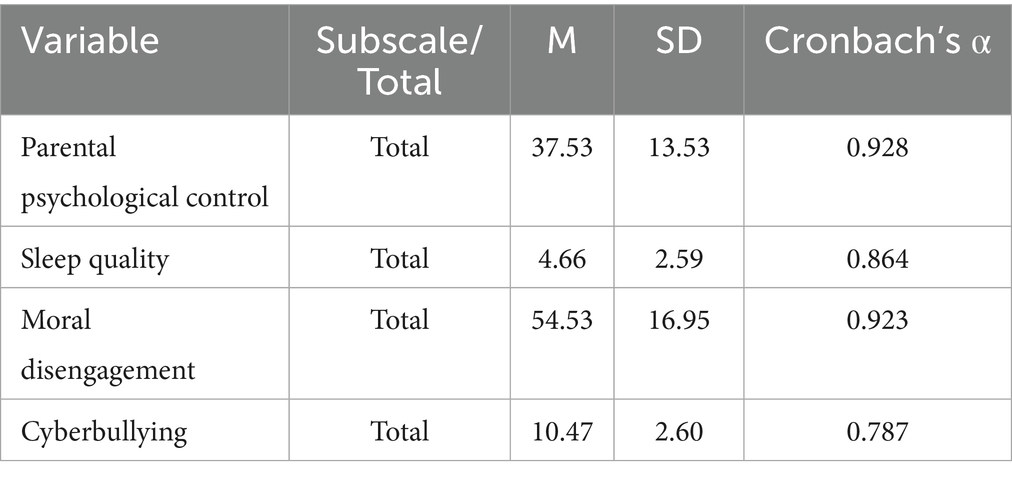Click the Variable column header
The width and height of the screenshot is (1012, 479).
tap(92, 41)
